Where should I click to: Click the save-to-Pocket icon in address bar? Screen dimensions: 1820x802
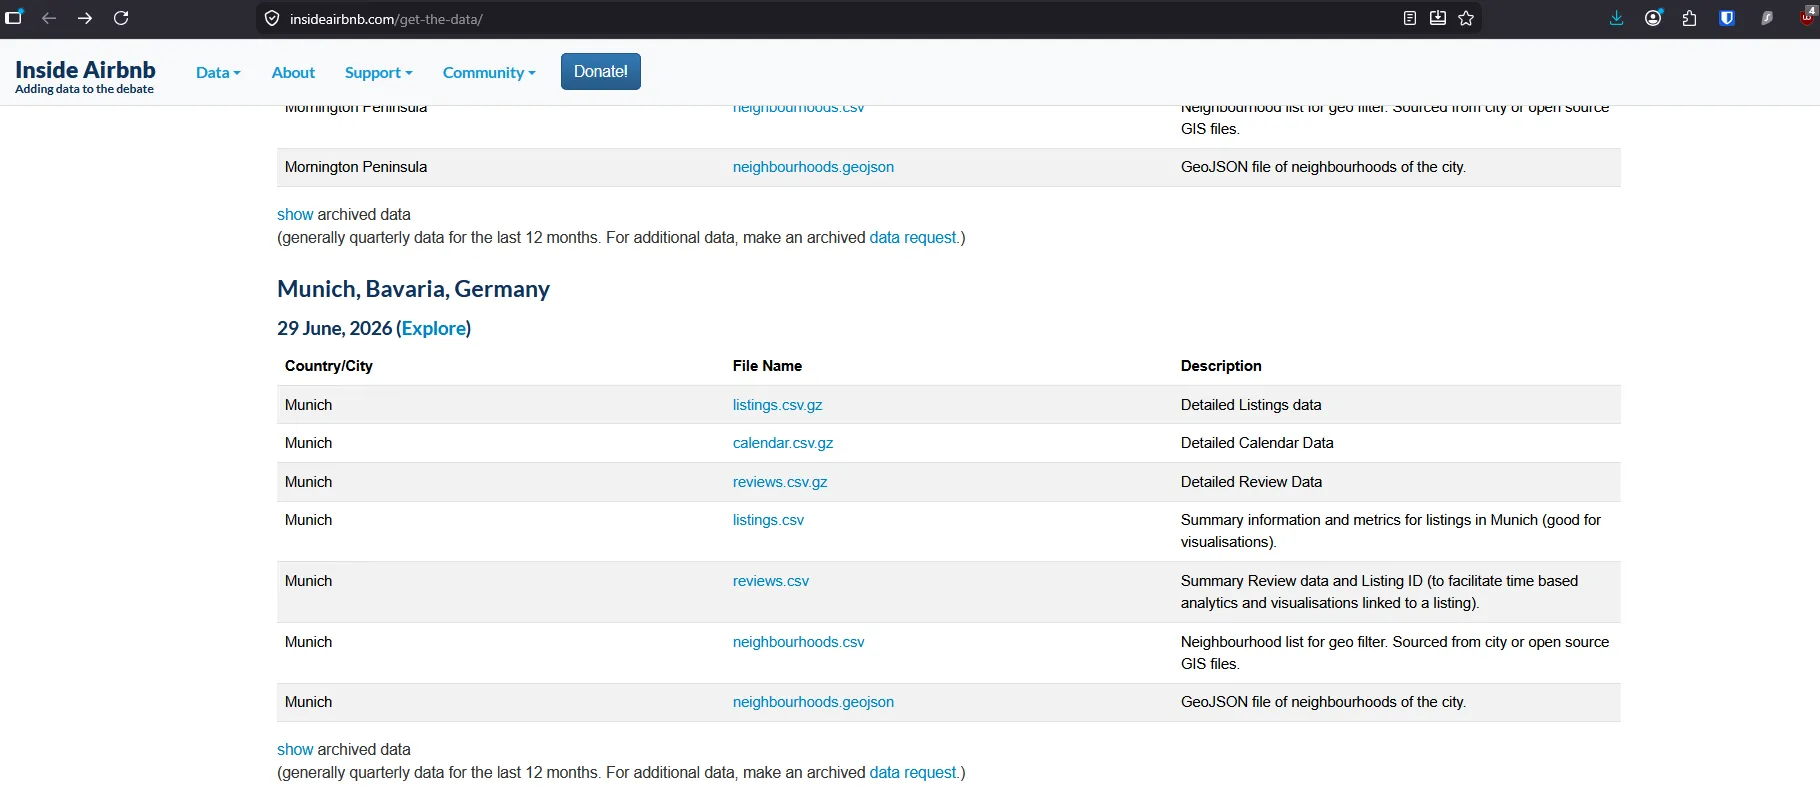tap(1438, 18)
